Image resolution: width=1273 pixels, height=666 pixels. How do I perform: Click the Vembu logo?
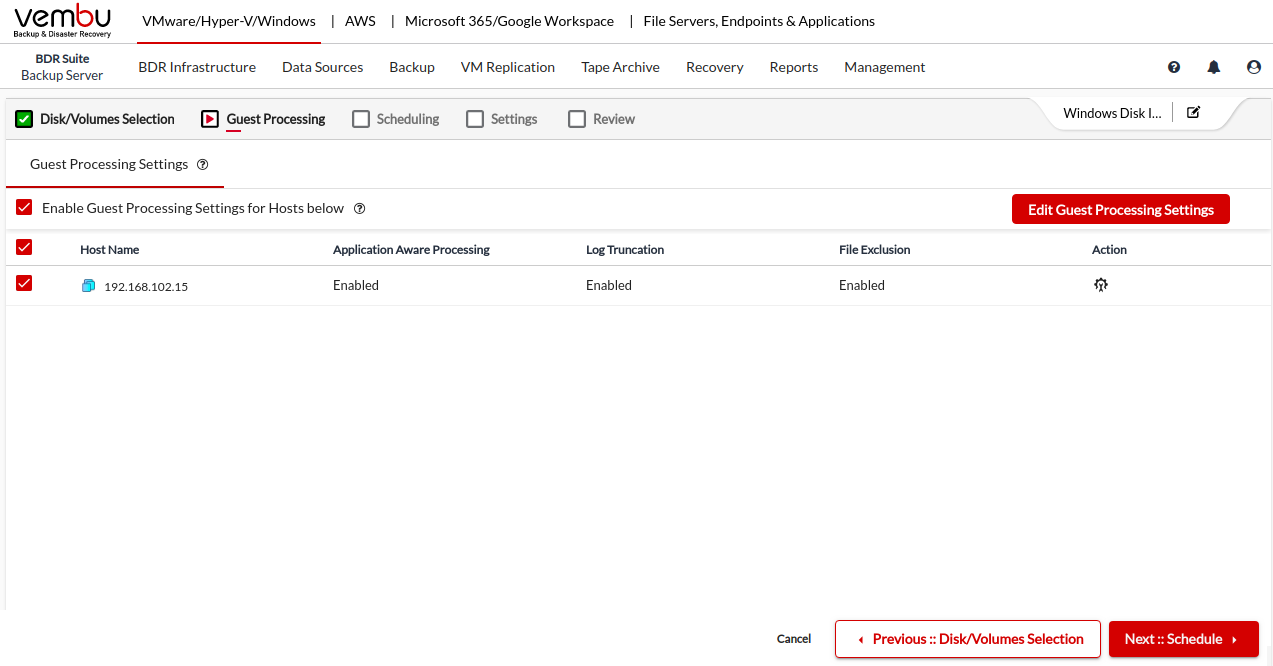pos(63,21)
